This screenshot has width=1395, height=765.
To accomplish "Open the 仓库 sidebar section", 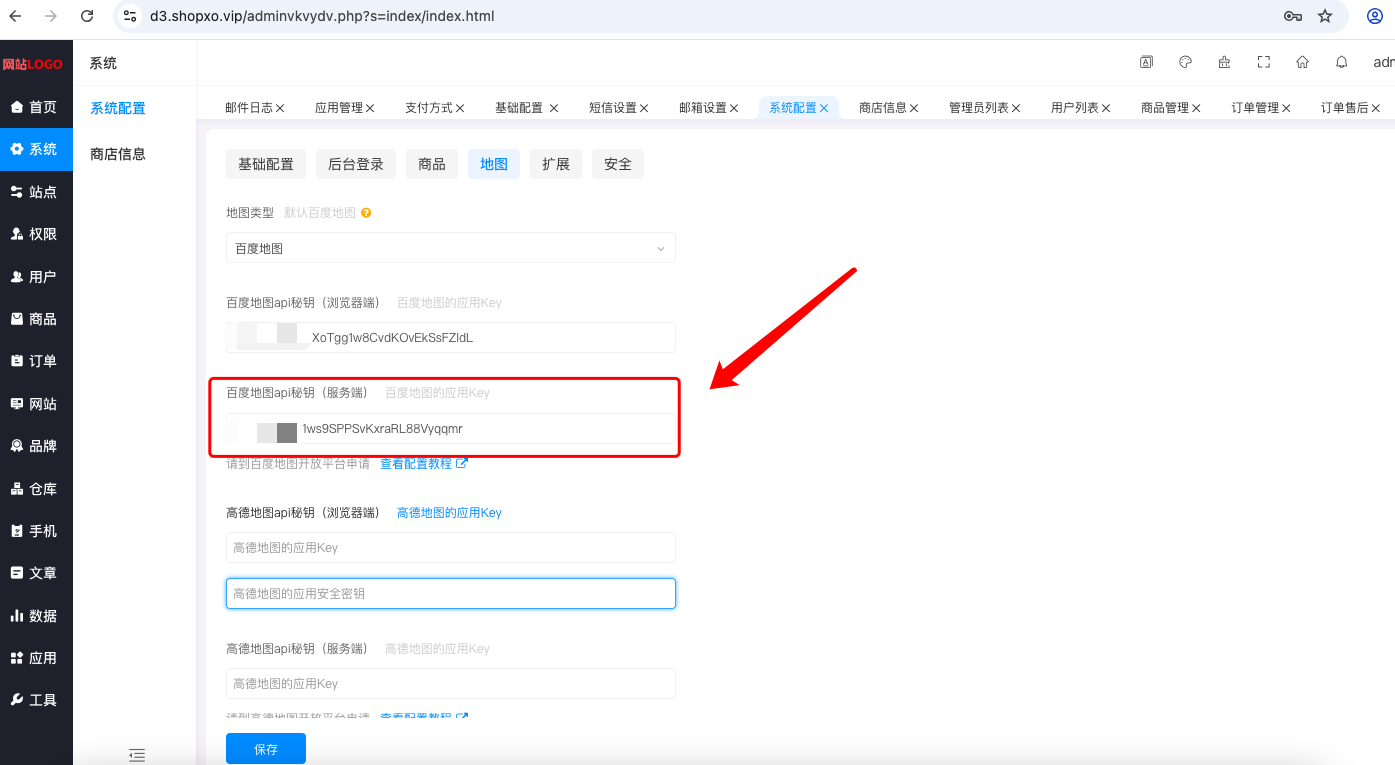I will pyautogui.click(x=36, y=489).
